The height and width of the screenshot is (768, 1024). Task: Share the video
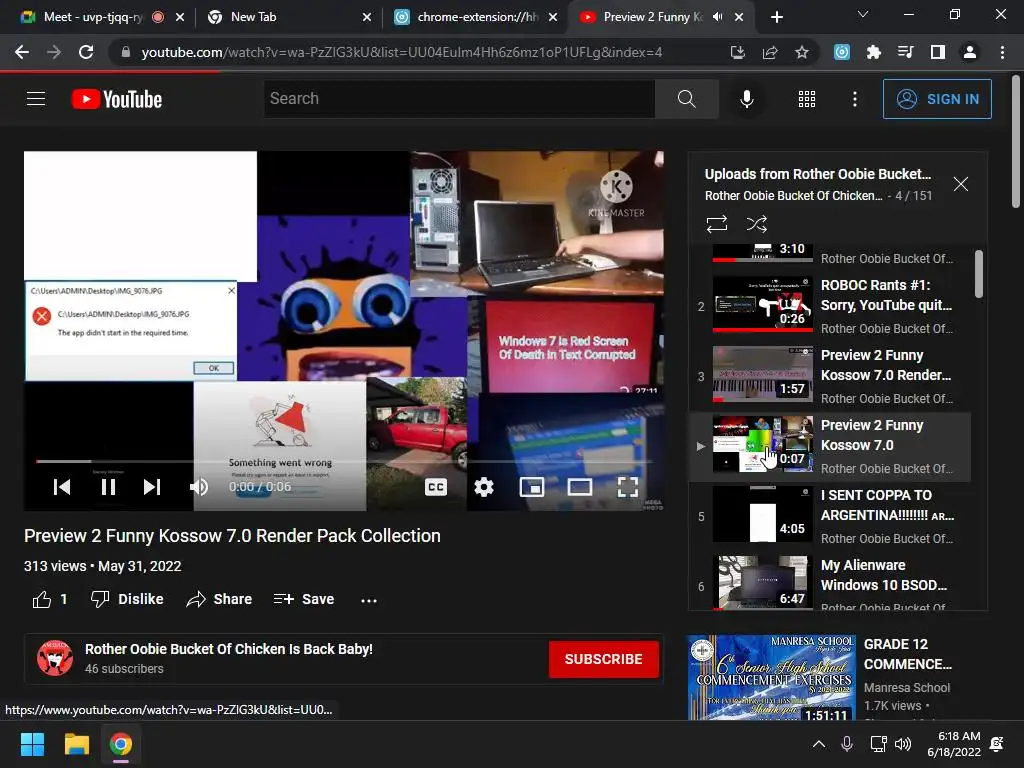(219, 600)
